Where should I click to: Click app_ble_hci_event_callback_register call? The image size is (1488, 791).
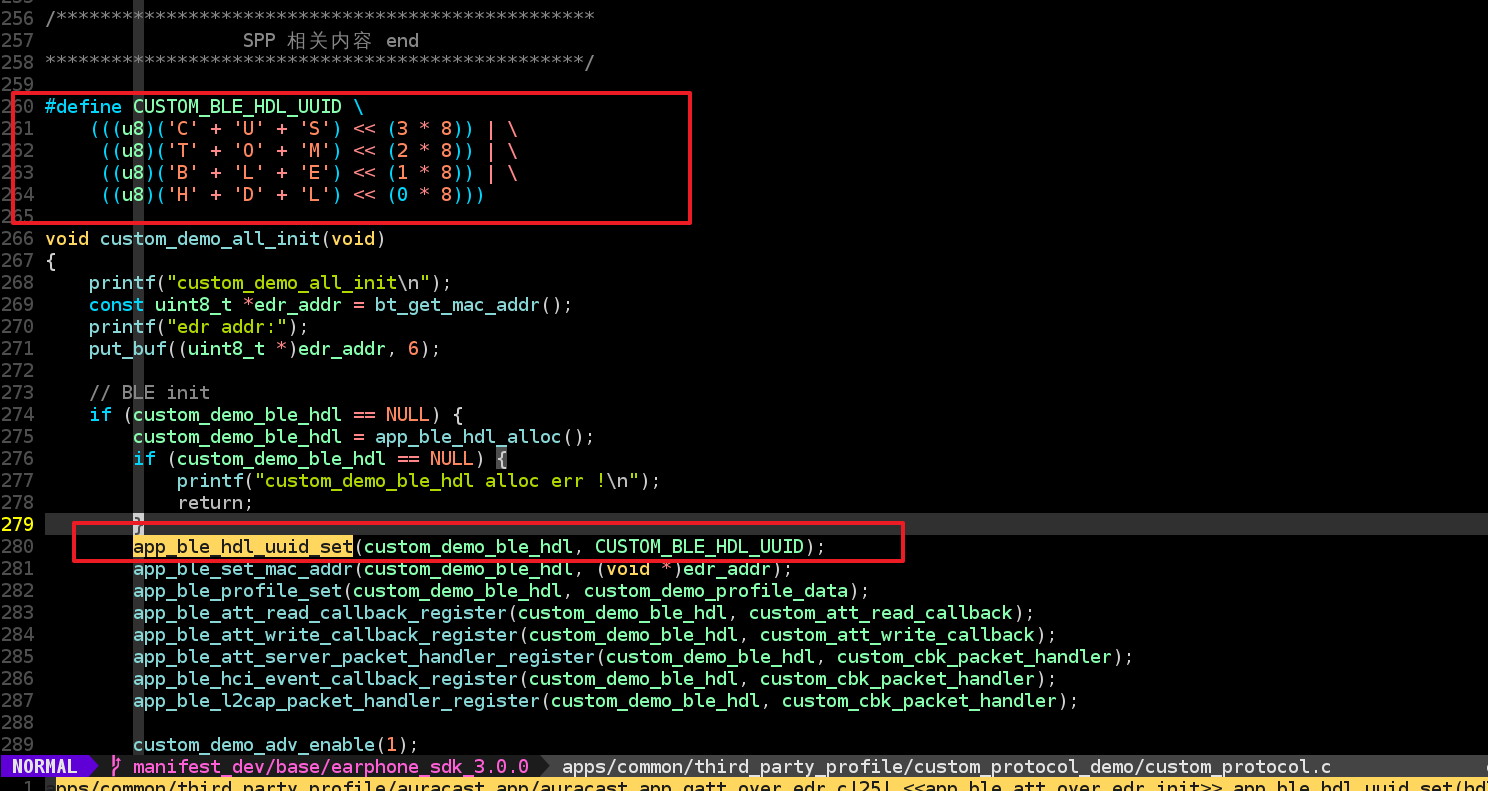coord(325,678)
